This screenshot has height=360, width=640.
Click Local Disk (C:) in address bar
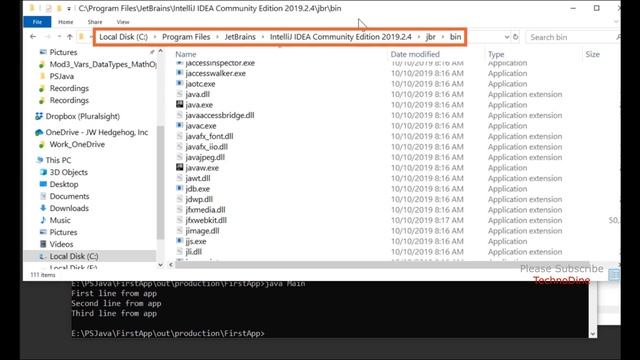click(123, 37)
